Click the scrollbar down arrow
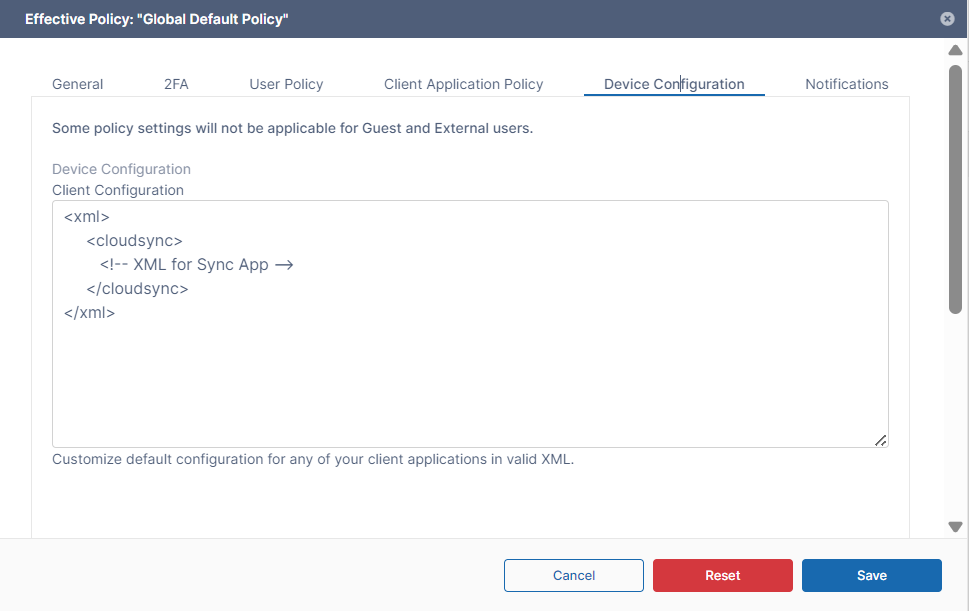The height and width of the screenshot is (611, 969). 955,527
